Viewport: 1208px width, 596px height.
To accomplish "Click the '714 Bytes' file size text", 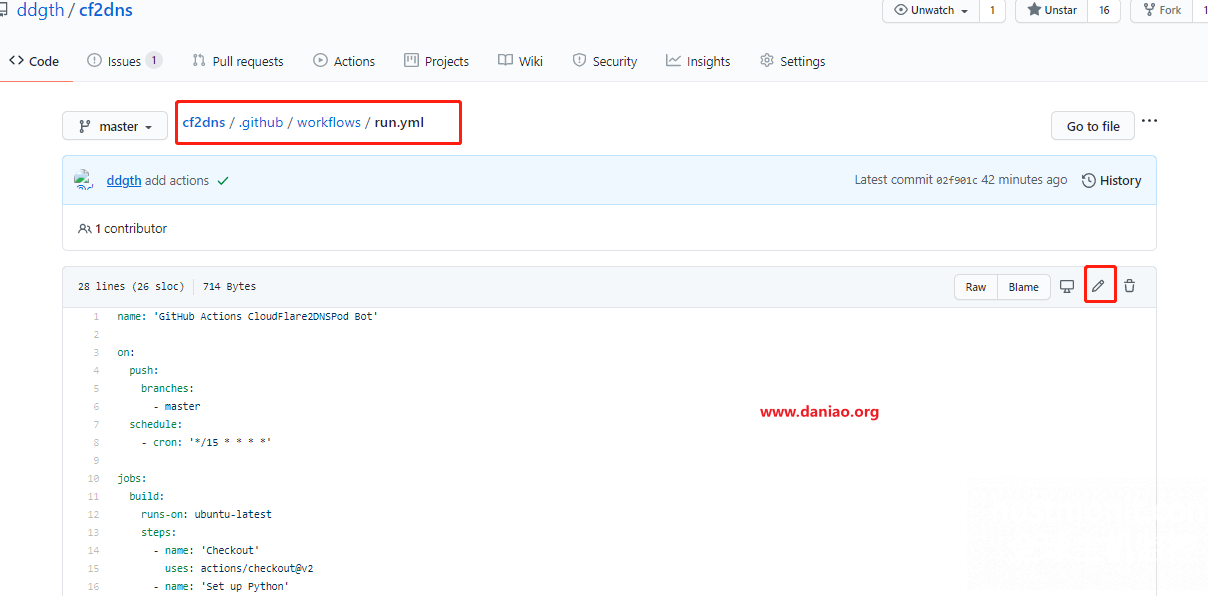I will pyautogui.click(x=229, y=287).
